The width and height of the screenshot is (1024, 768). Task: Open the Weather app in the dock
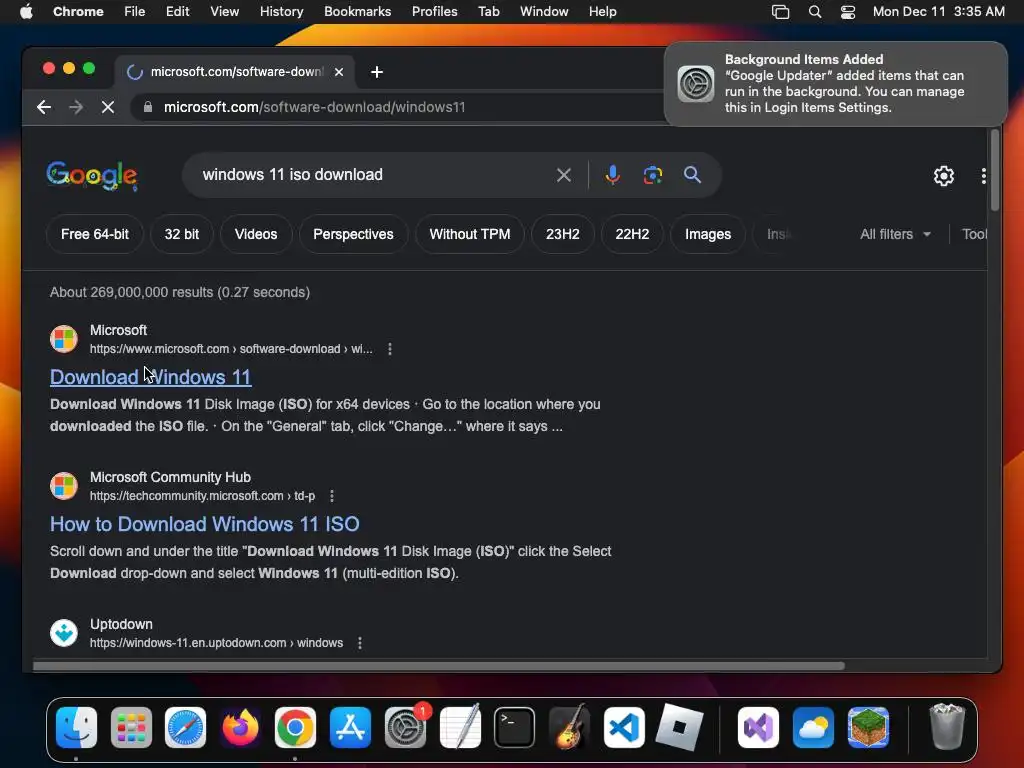(x=813, y=728)
